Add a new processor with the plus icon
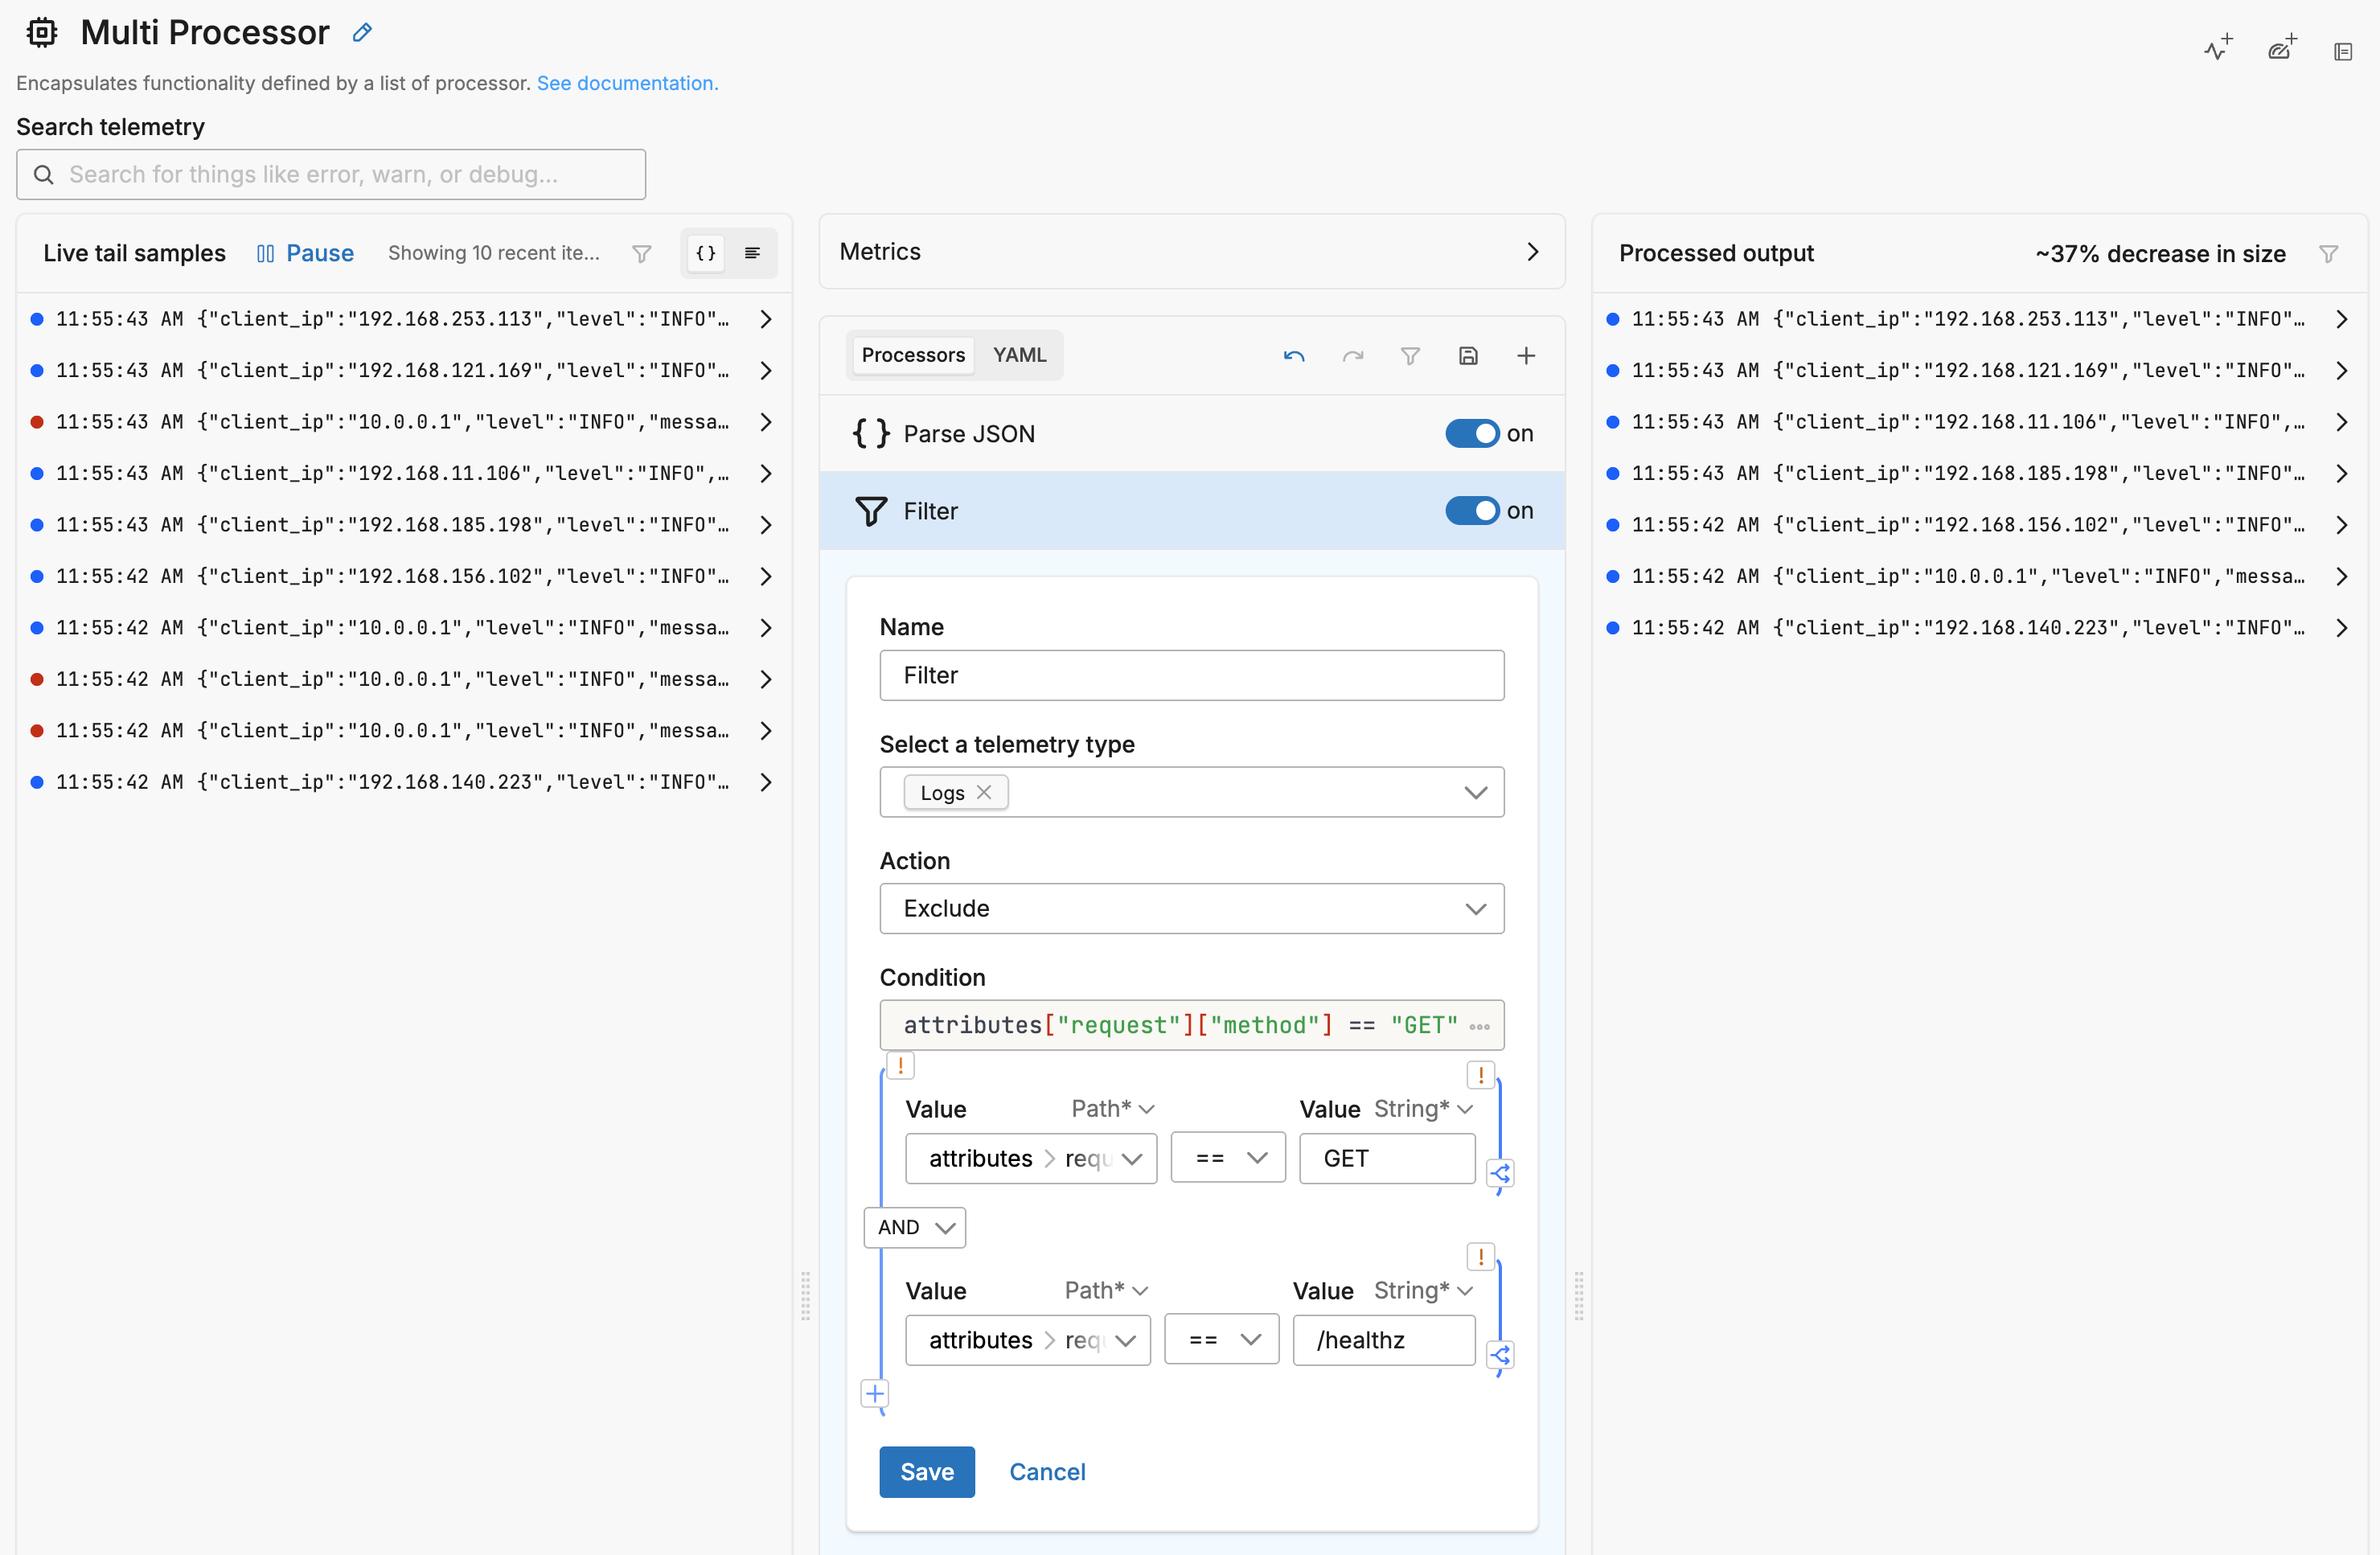 1526,355
